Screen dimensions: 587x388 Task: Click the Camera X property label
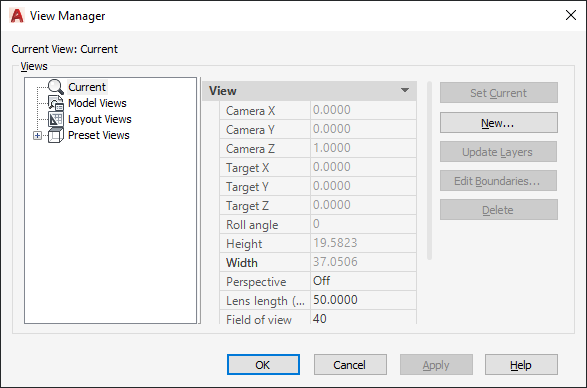coord(250,111)
